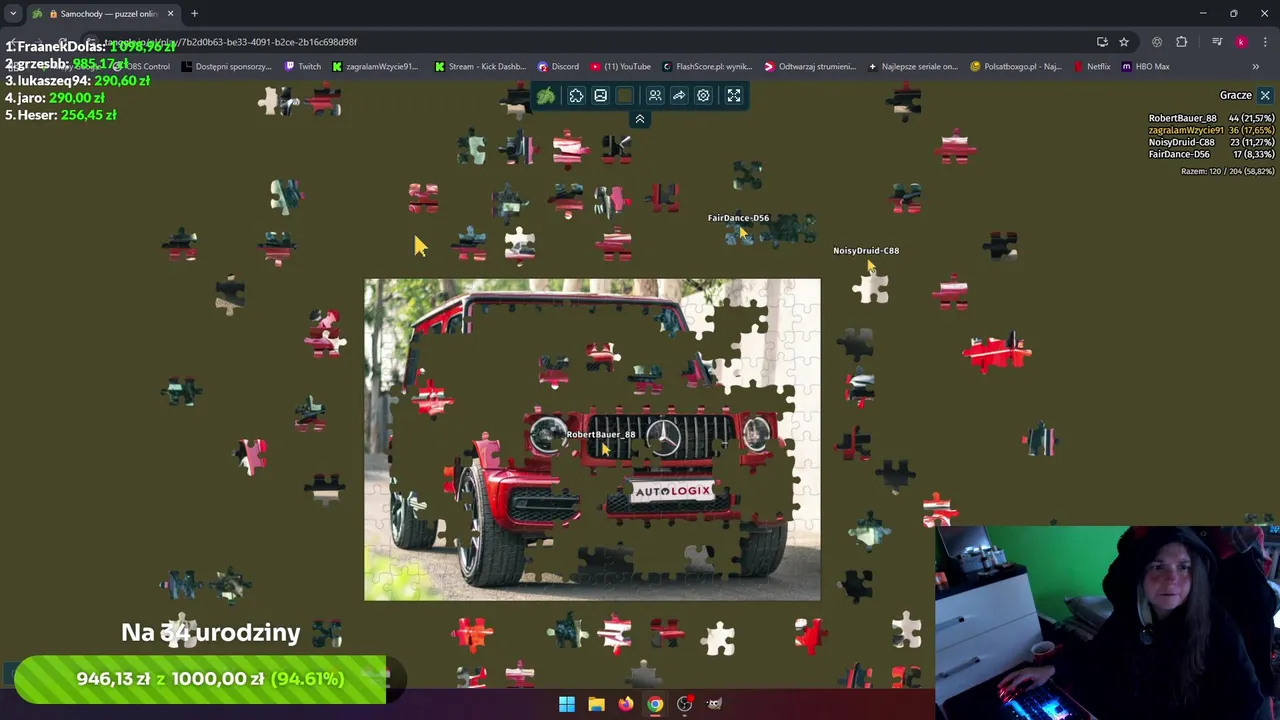Open Google Chrome from the taskbar
The image size is (1280, 720).
654,704
